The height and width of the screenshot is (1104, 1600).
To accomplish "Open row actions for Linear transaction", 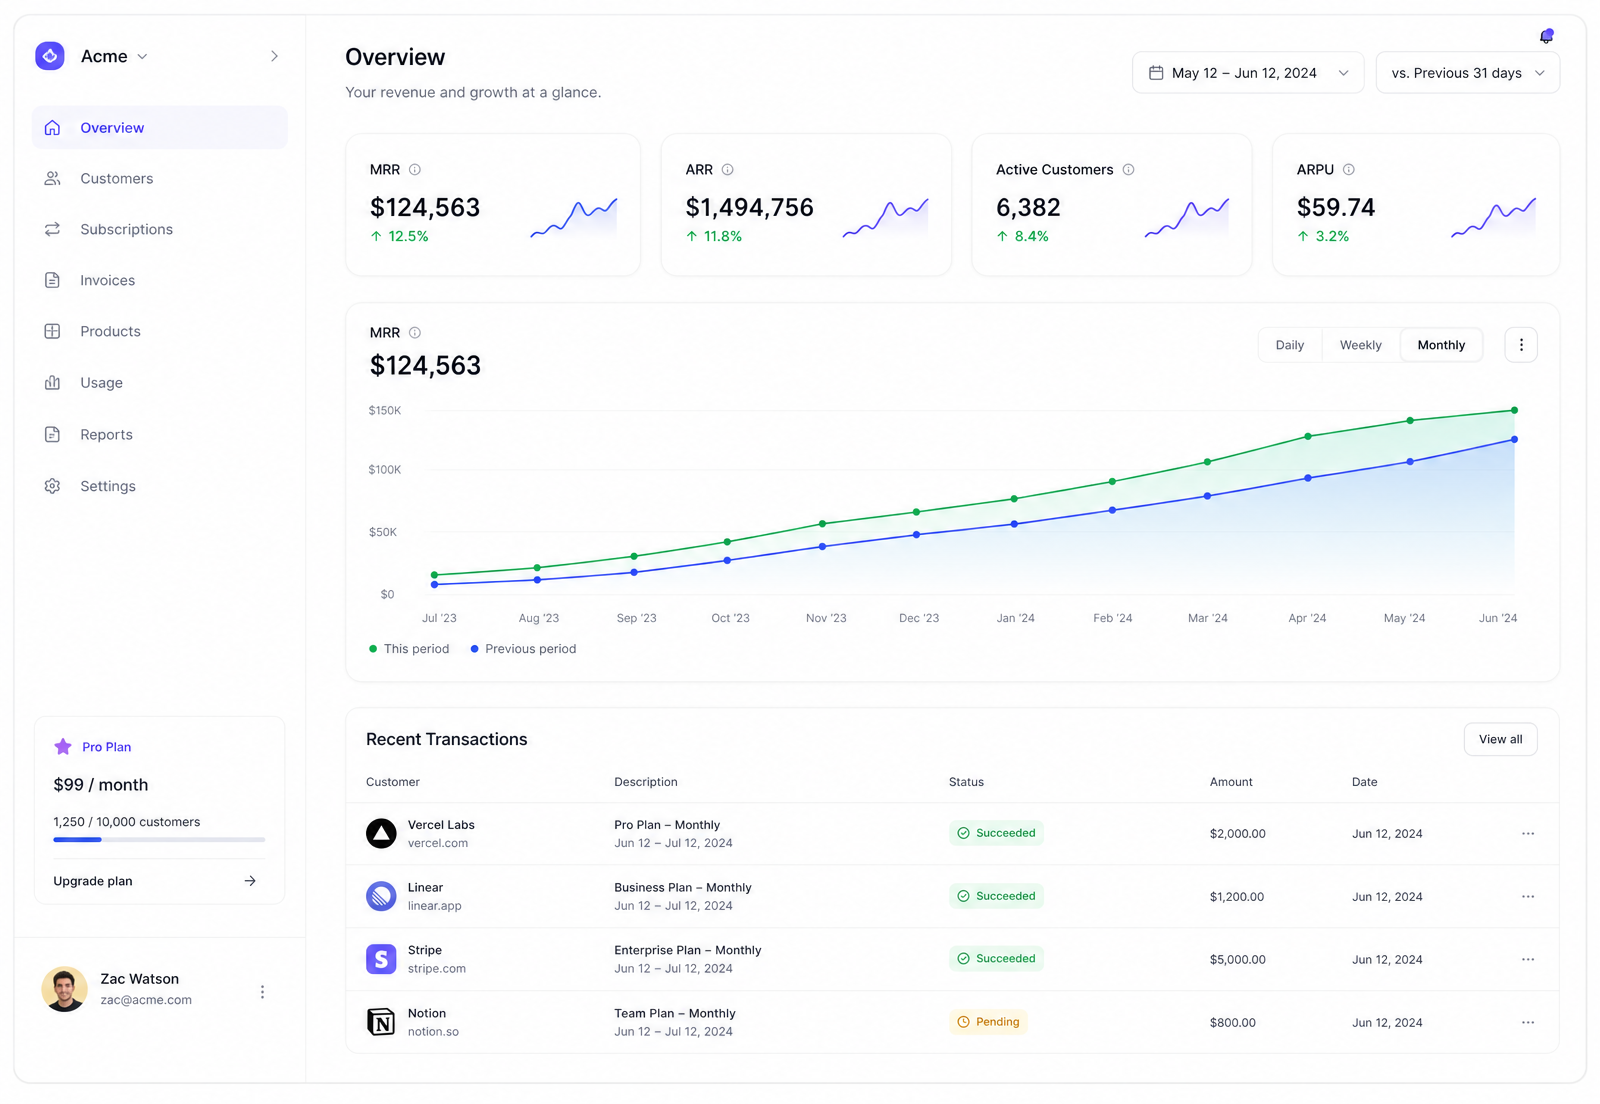I will (x=1528, y=896).
